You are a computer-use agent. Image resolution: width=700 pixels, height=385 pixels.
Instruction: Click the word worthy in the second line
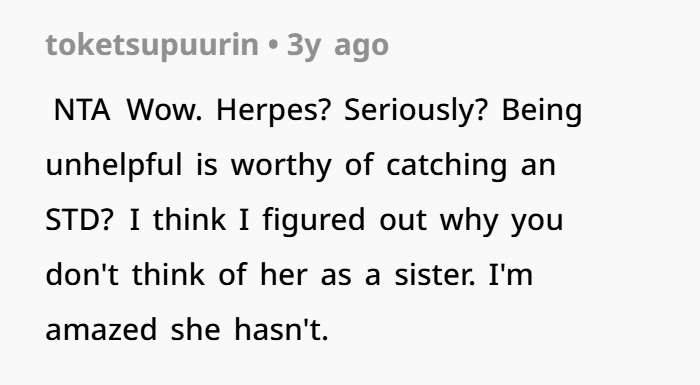coord(281,165)
